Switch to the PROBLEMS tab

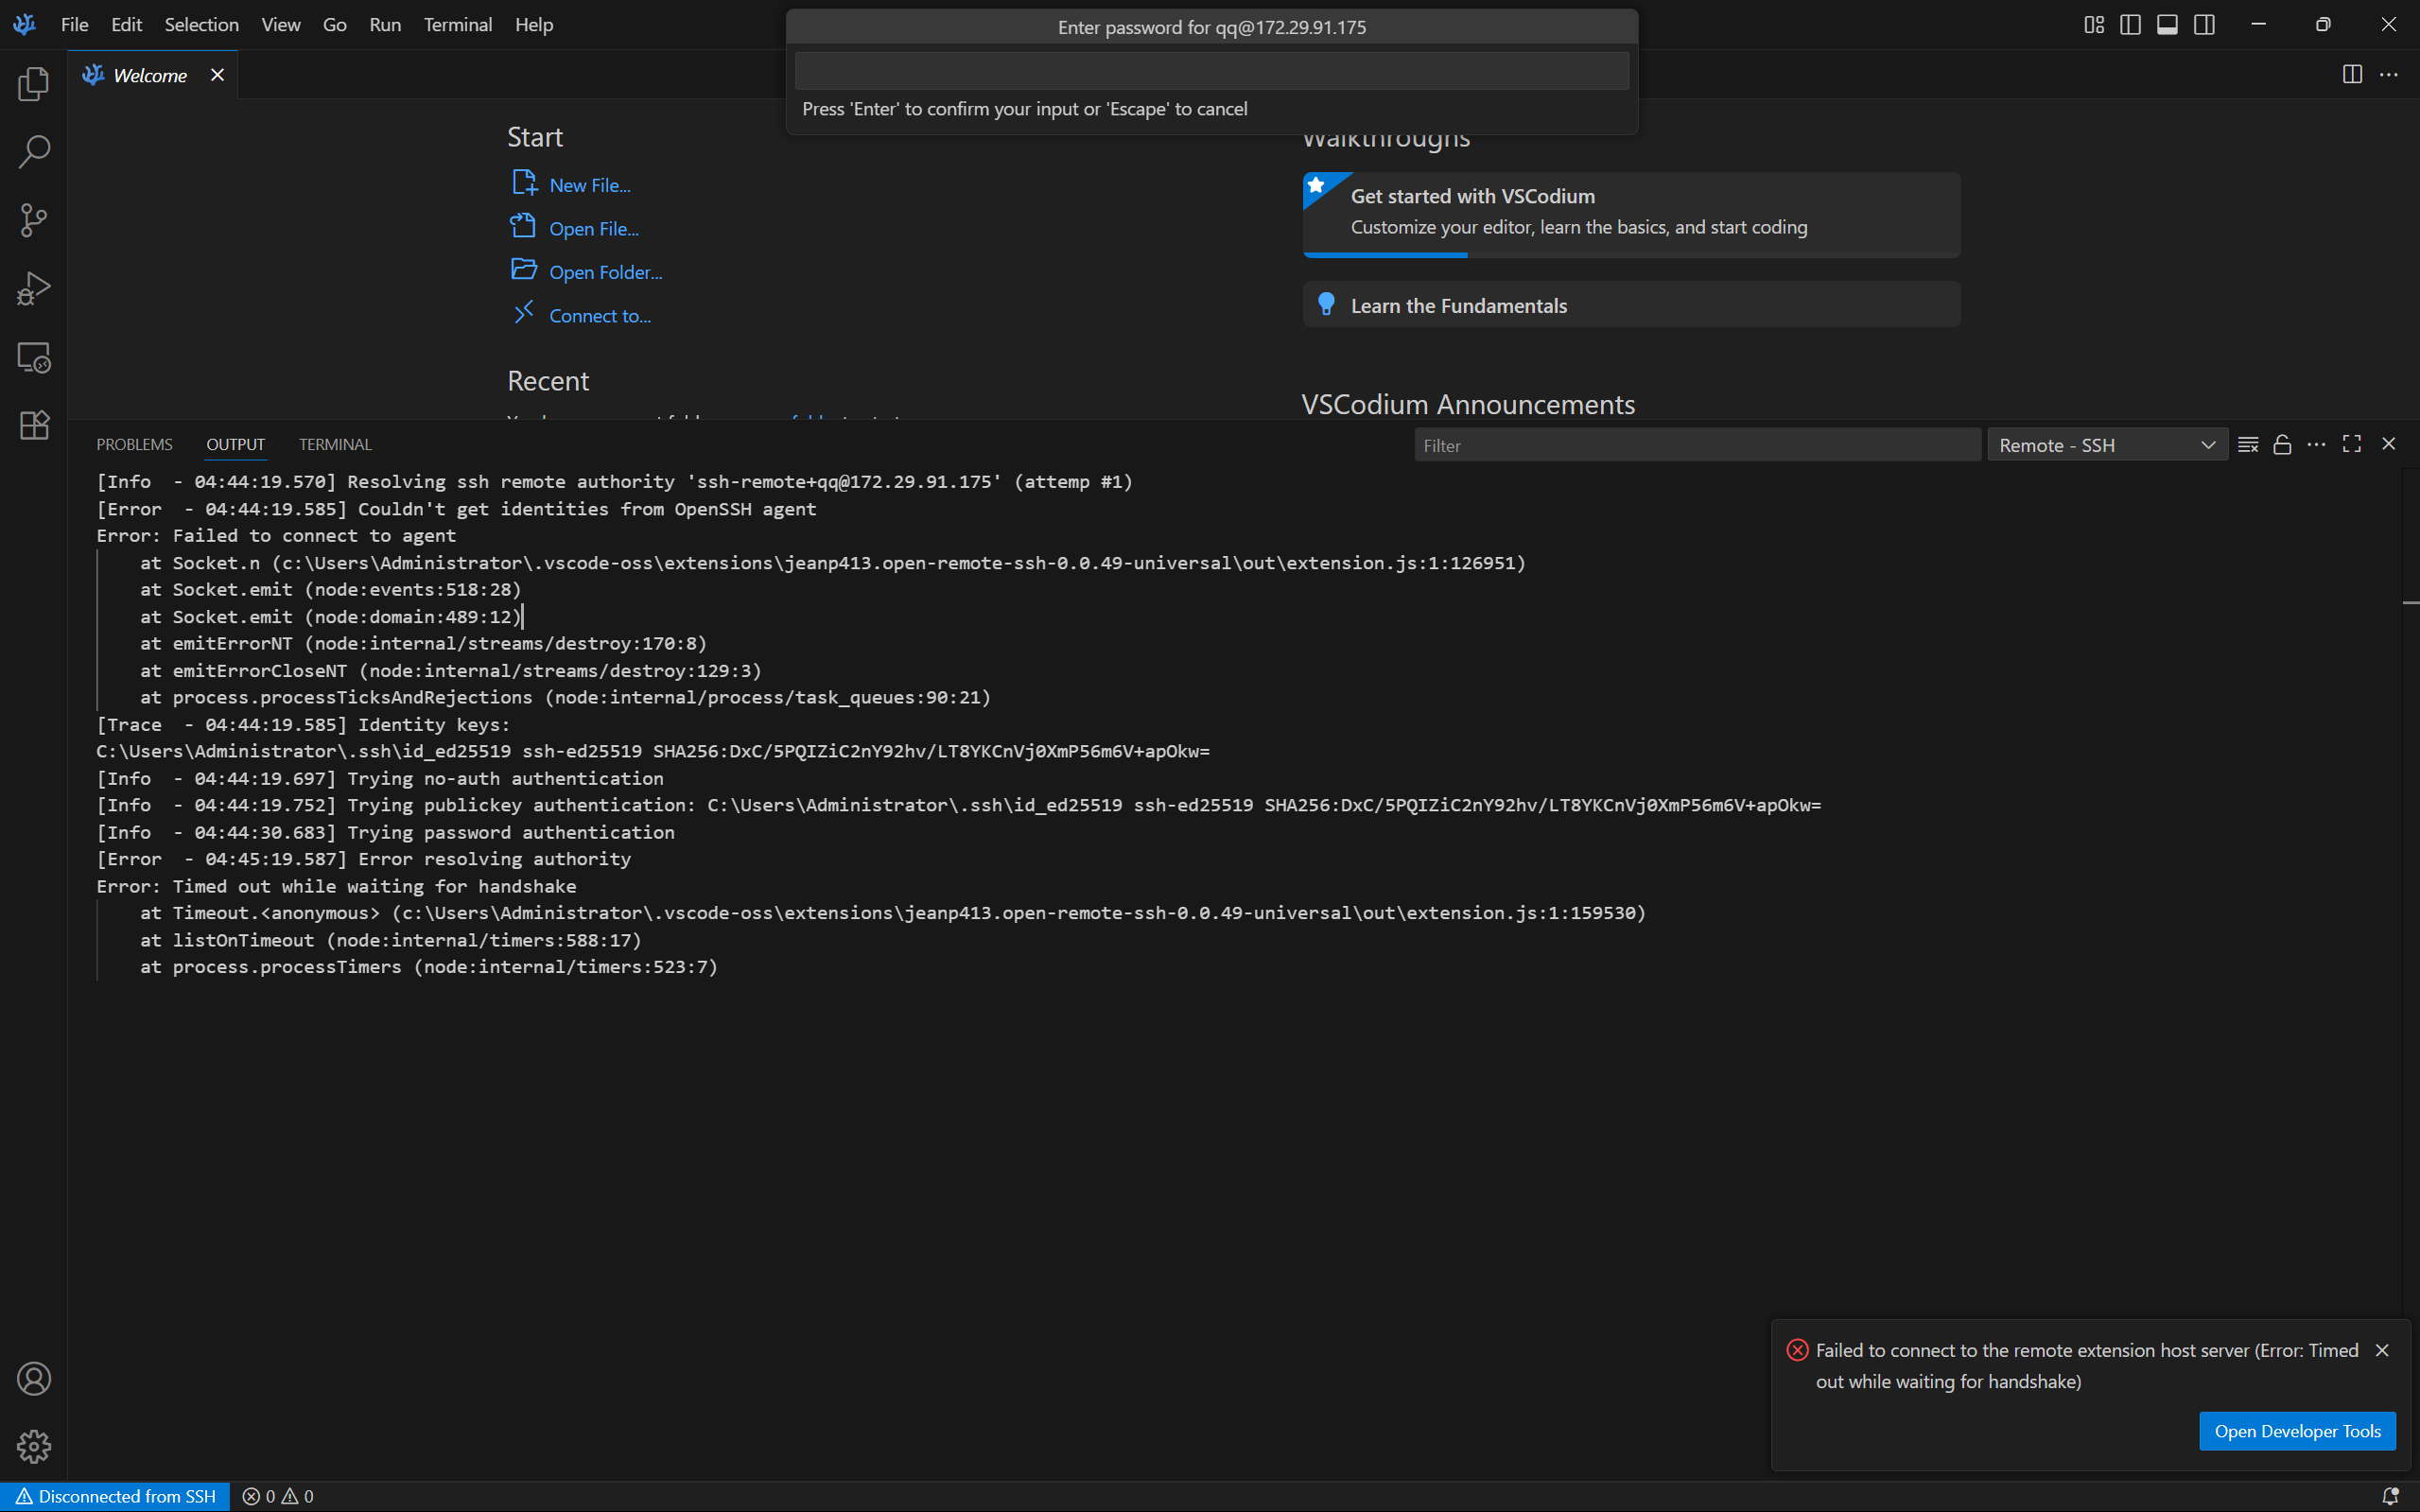click(134, 445)
